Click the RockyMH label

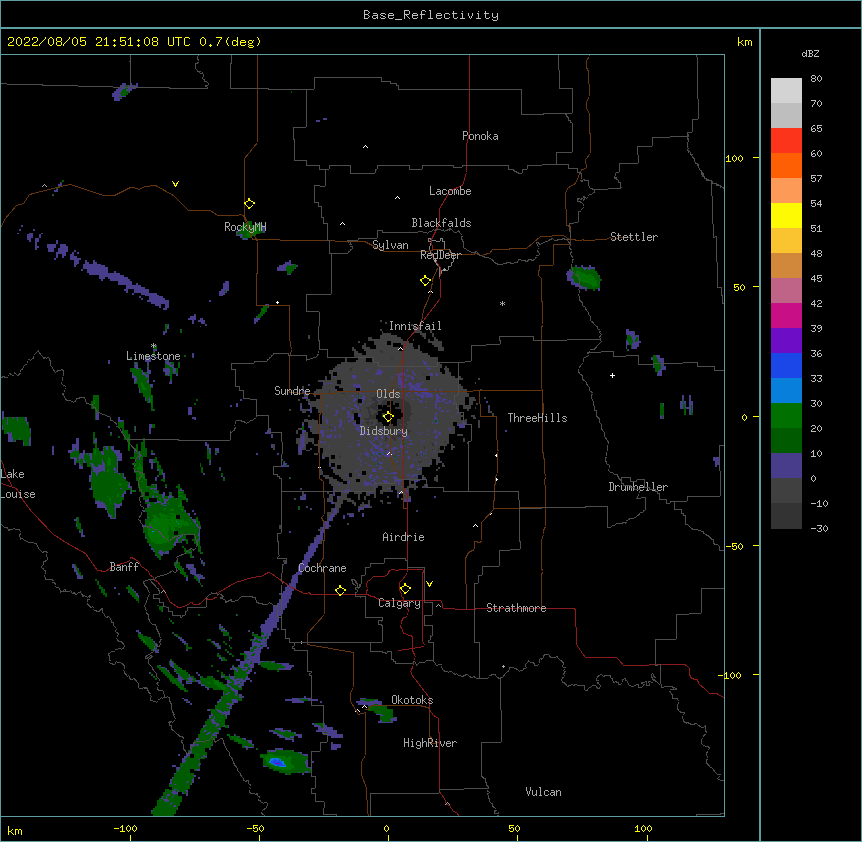click(245, 227)
